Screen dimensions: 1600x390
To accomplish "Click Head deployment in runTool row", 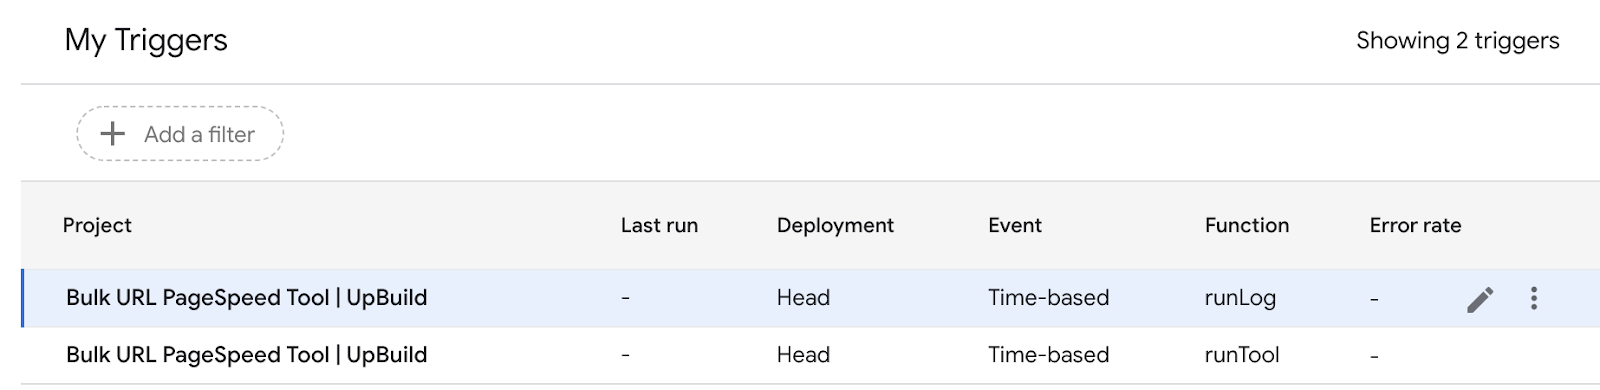I will click(803, 355).
